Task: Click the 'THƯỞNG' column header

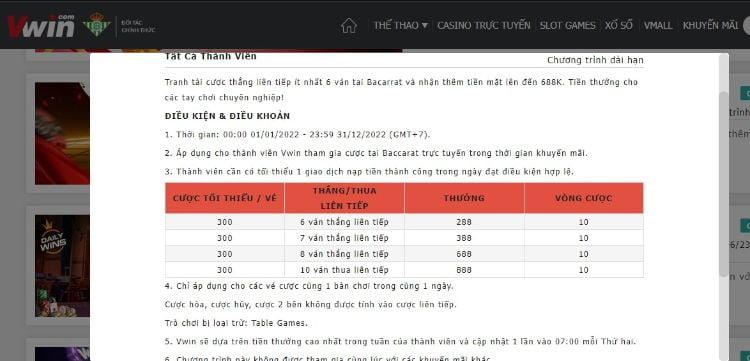Action: coord(464,198)
